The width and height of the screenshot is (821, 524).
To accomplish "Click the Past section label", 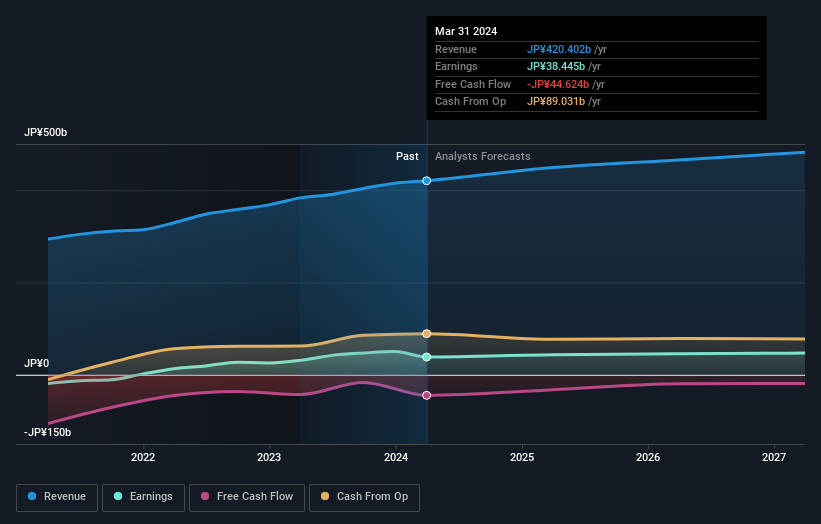I will (407, 156).
